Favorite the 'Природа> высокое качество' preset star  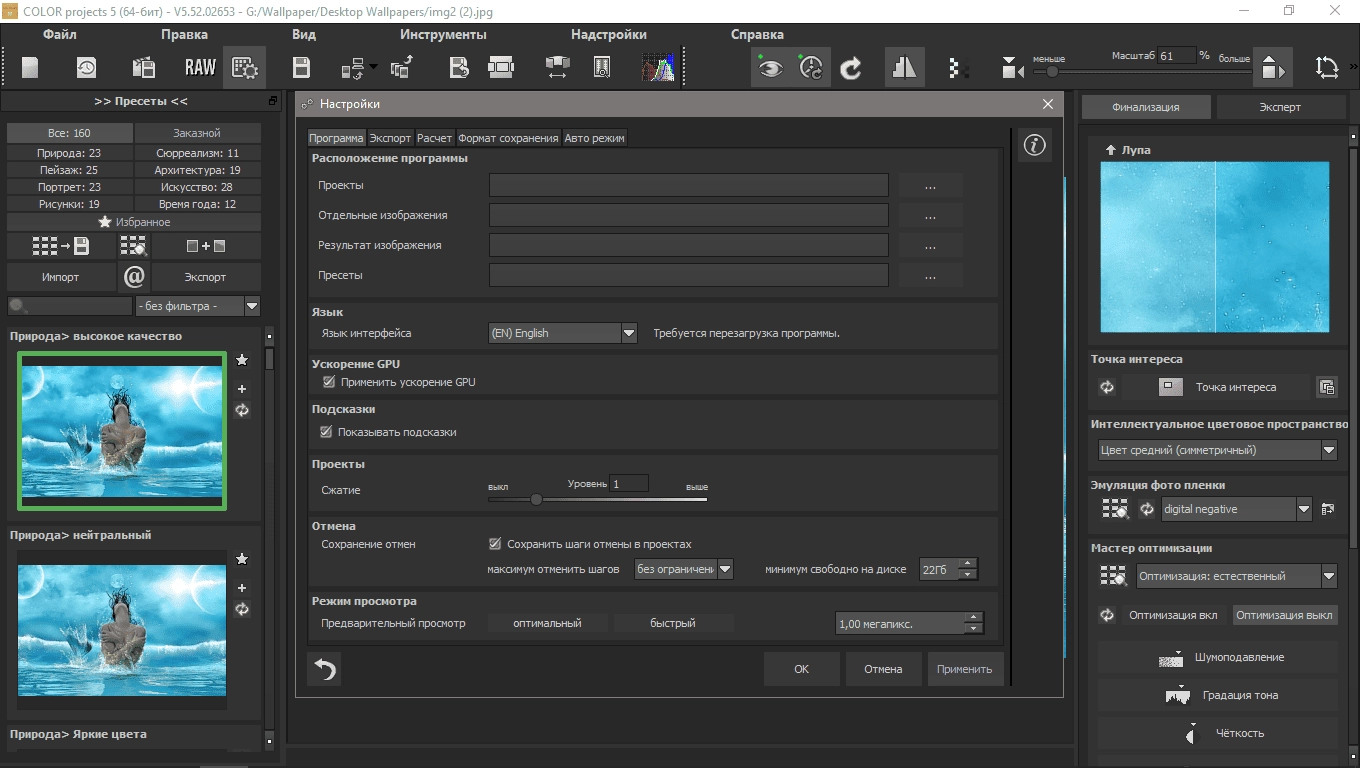[242, 360]
